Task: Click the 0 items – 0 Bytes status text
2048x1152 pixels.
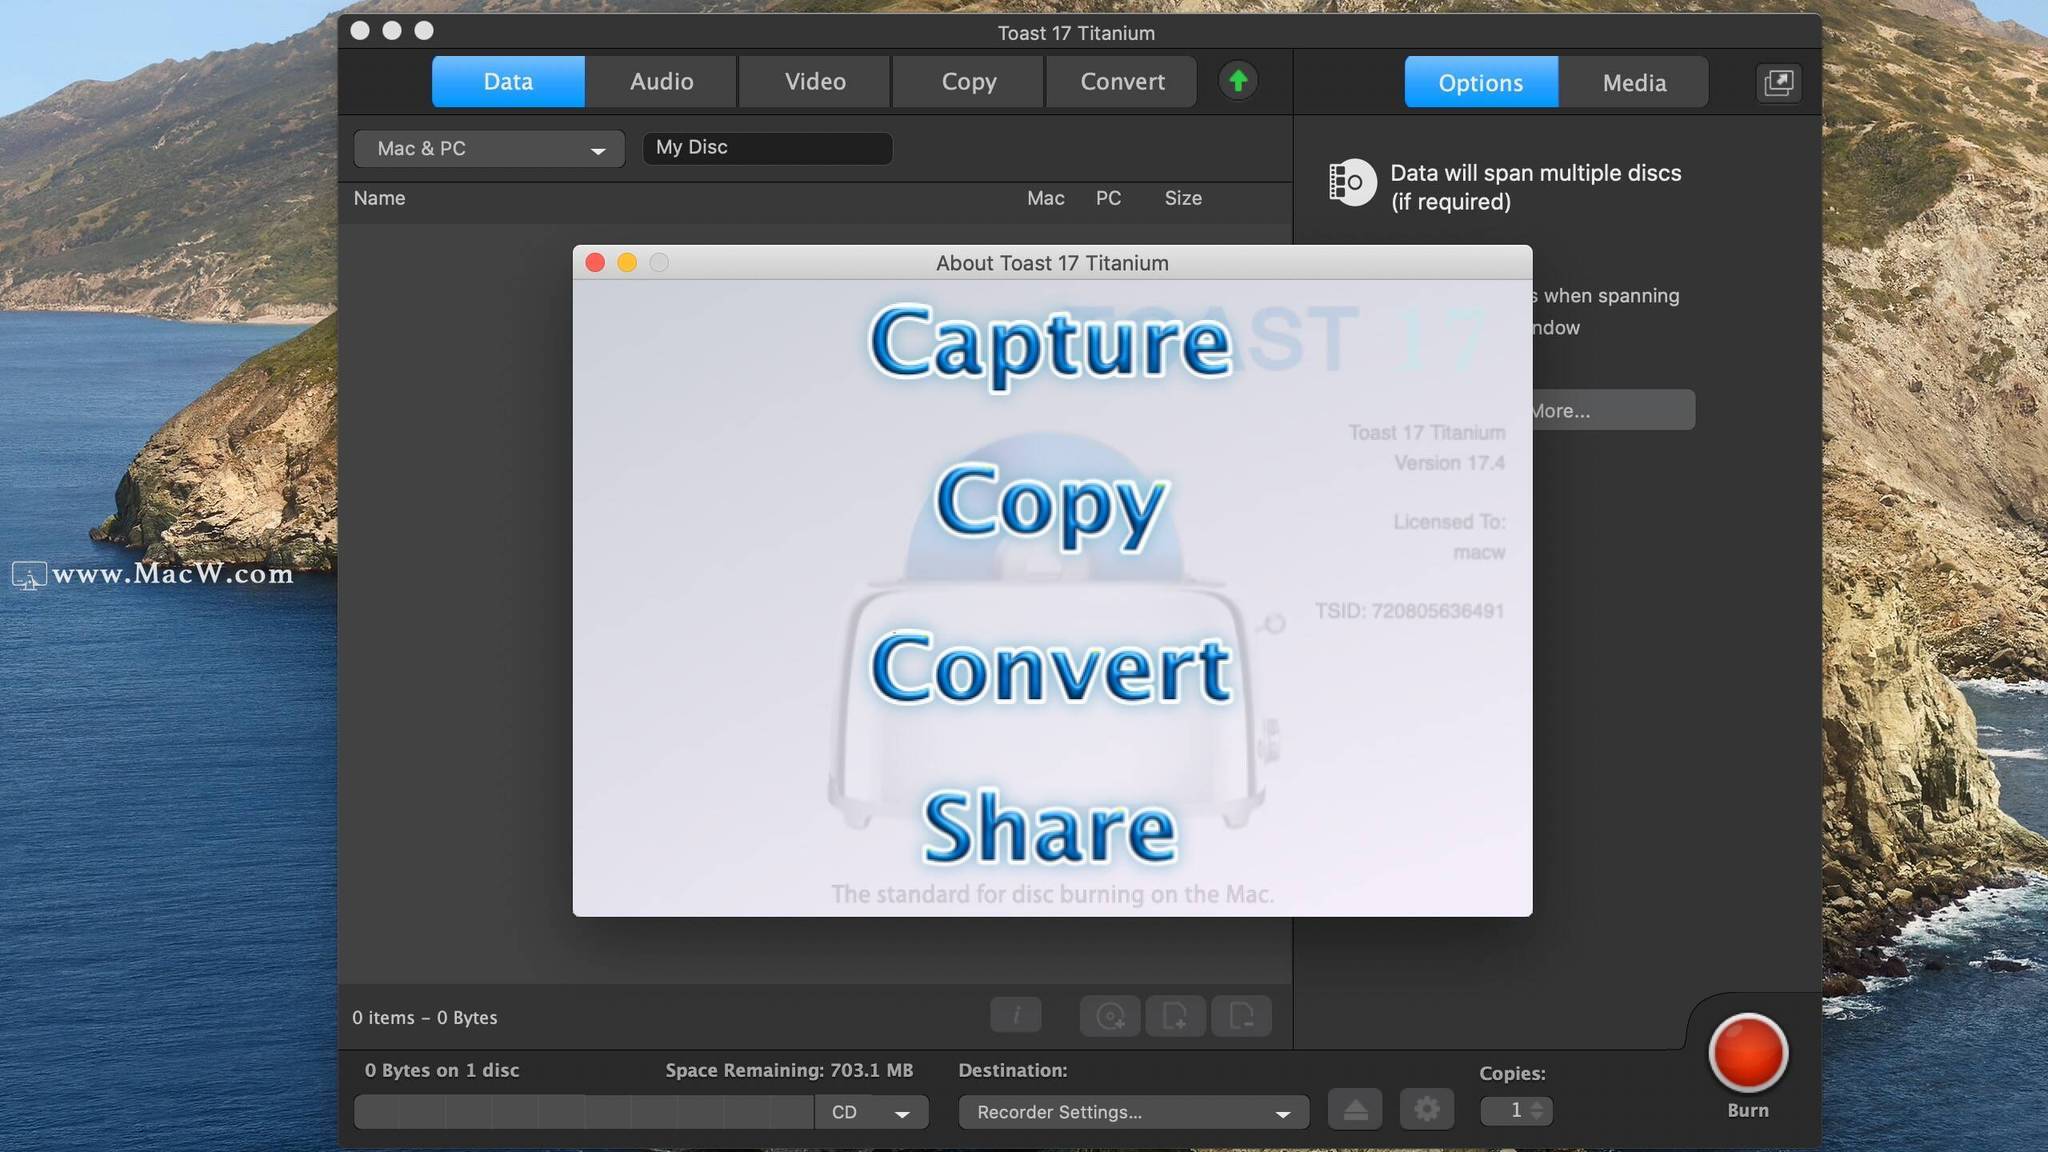Action: click(x=424, y=1017)
